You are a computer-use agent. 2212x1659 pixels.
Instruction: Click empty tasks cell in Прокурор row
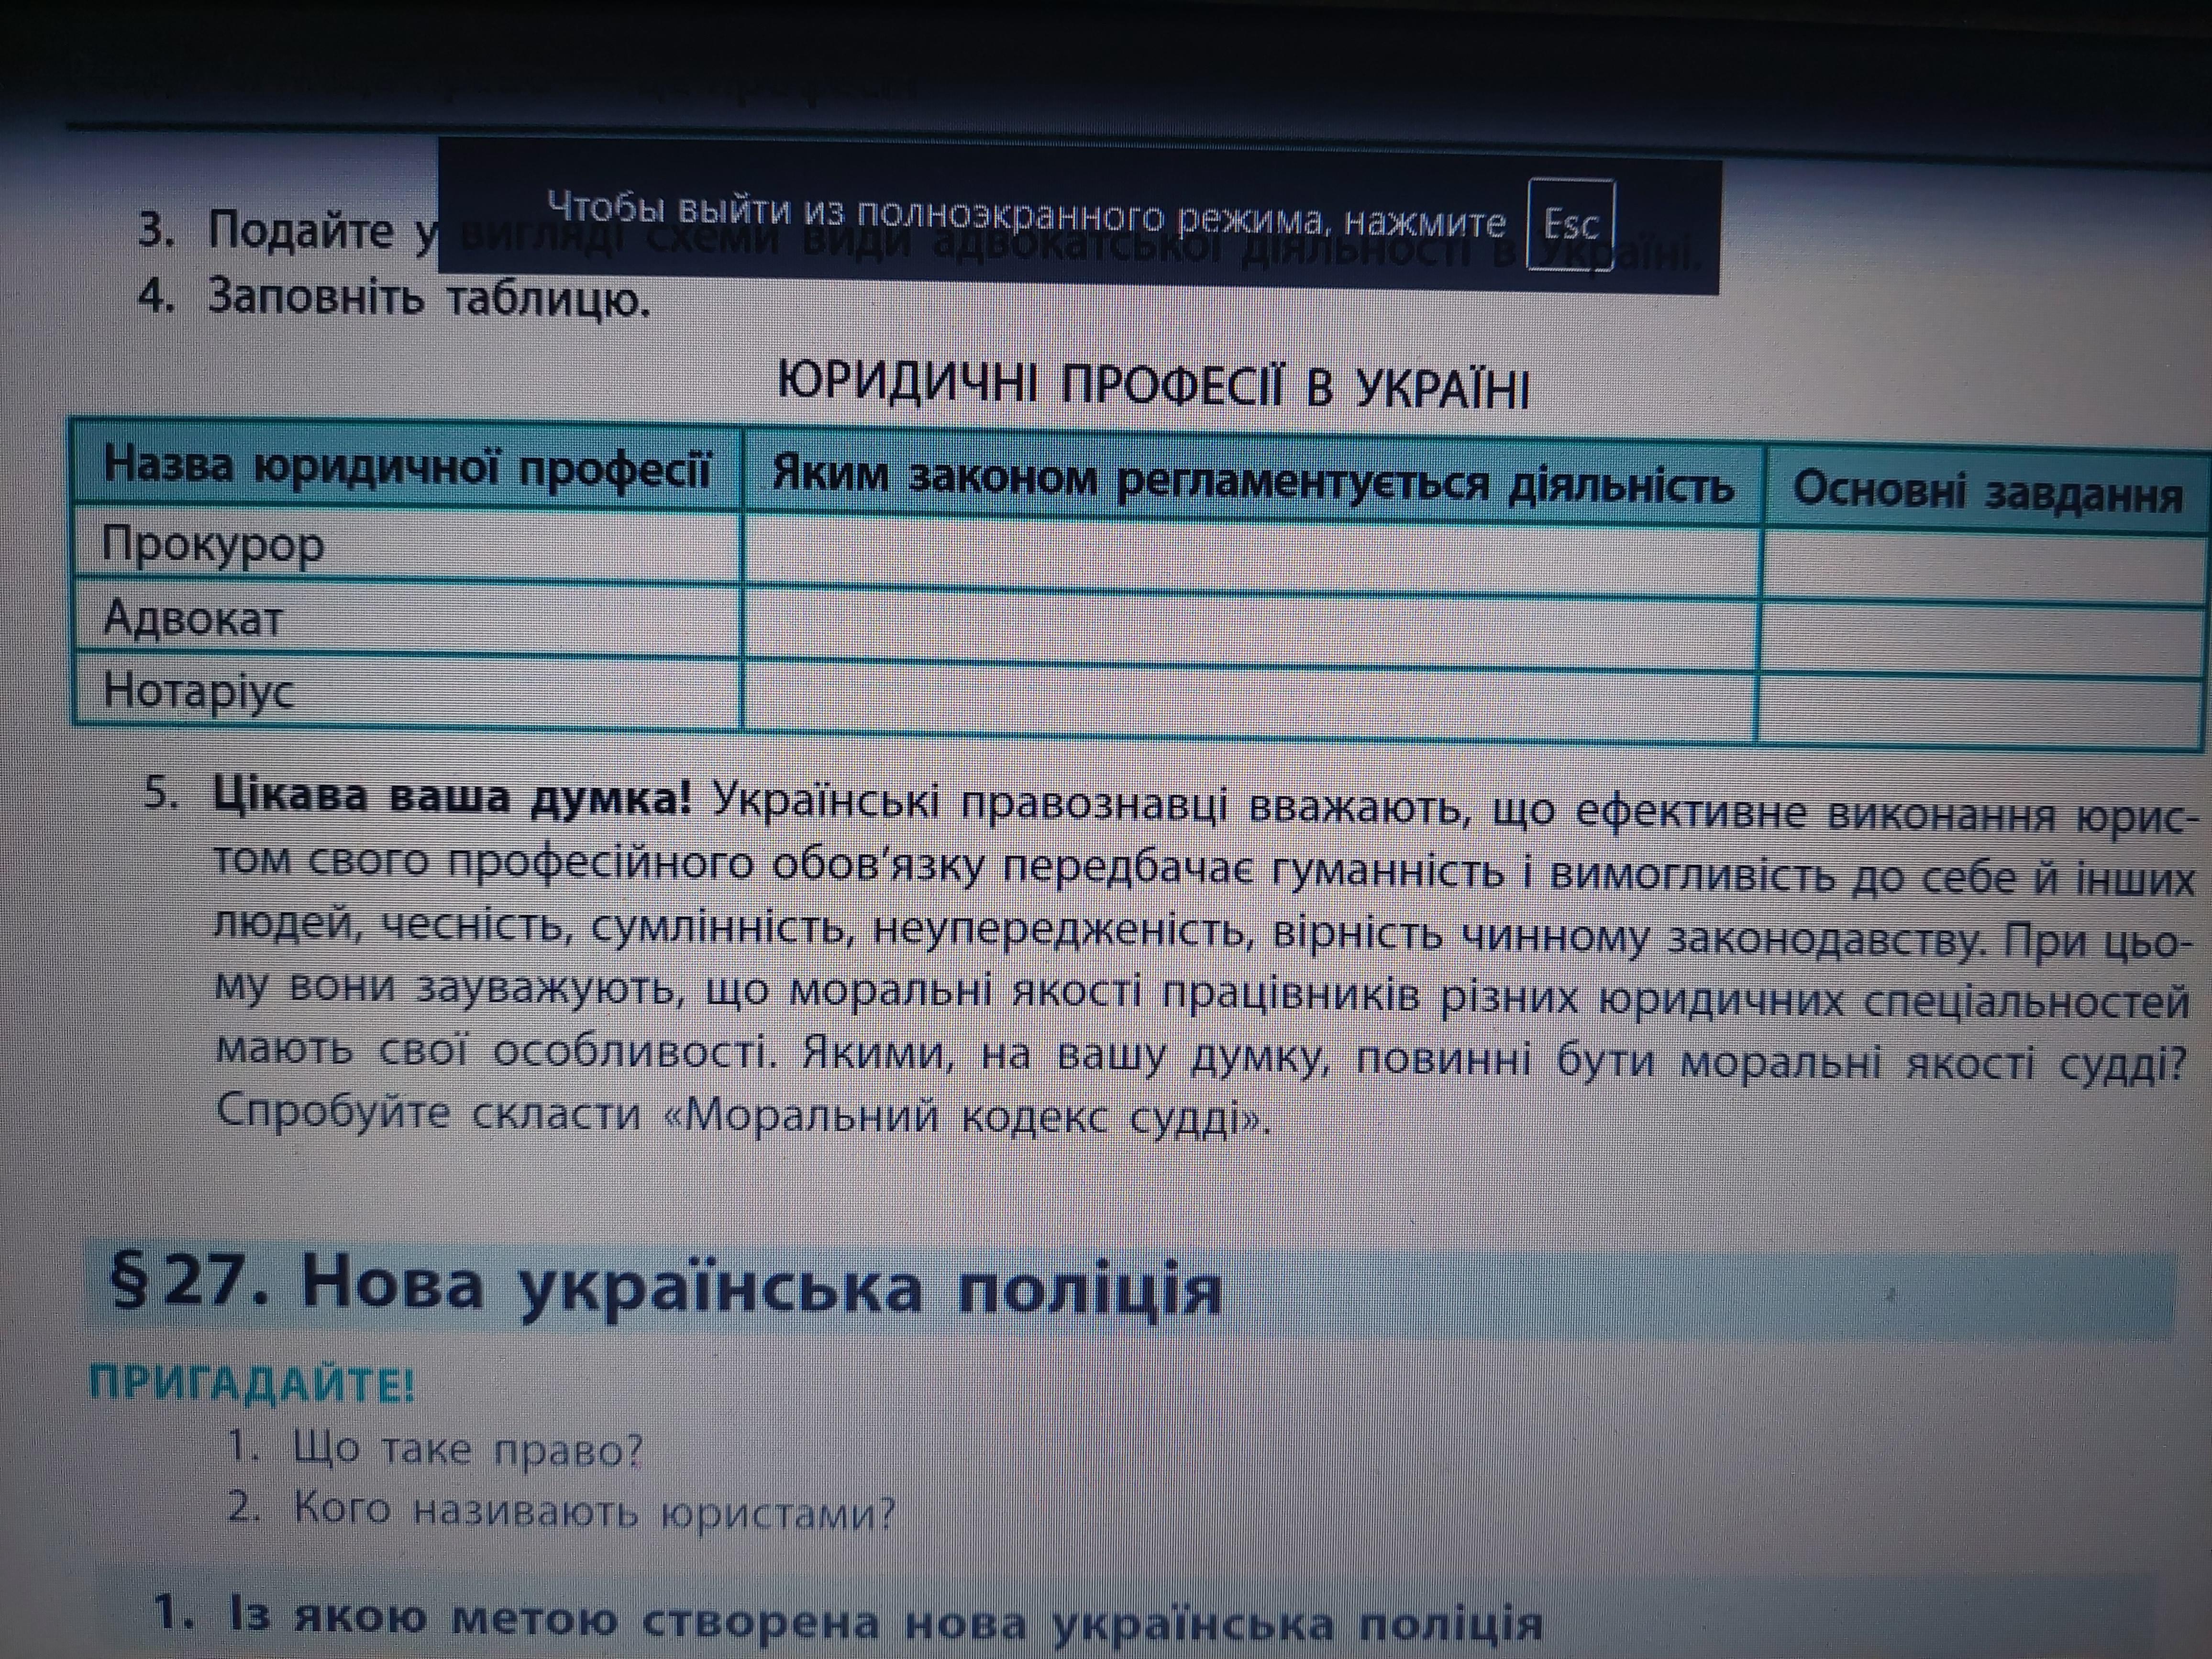[1984, 566]
